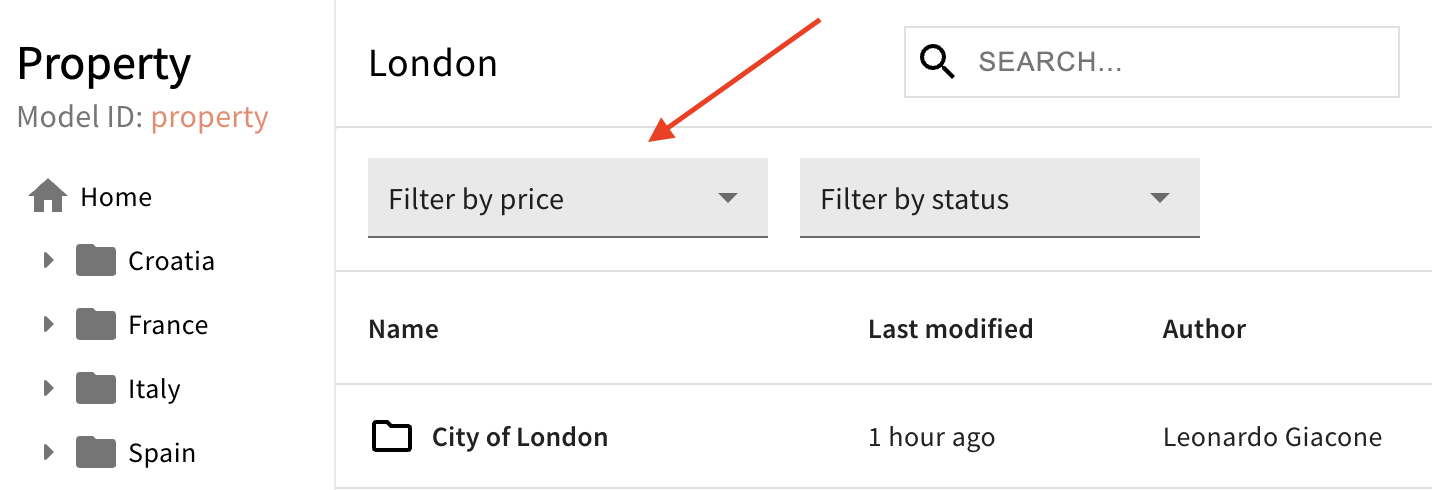The width and height of the screenshot is (1432, 490).
Task: Open the Filter by status dropdown
Action: point(999,198)
